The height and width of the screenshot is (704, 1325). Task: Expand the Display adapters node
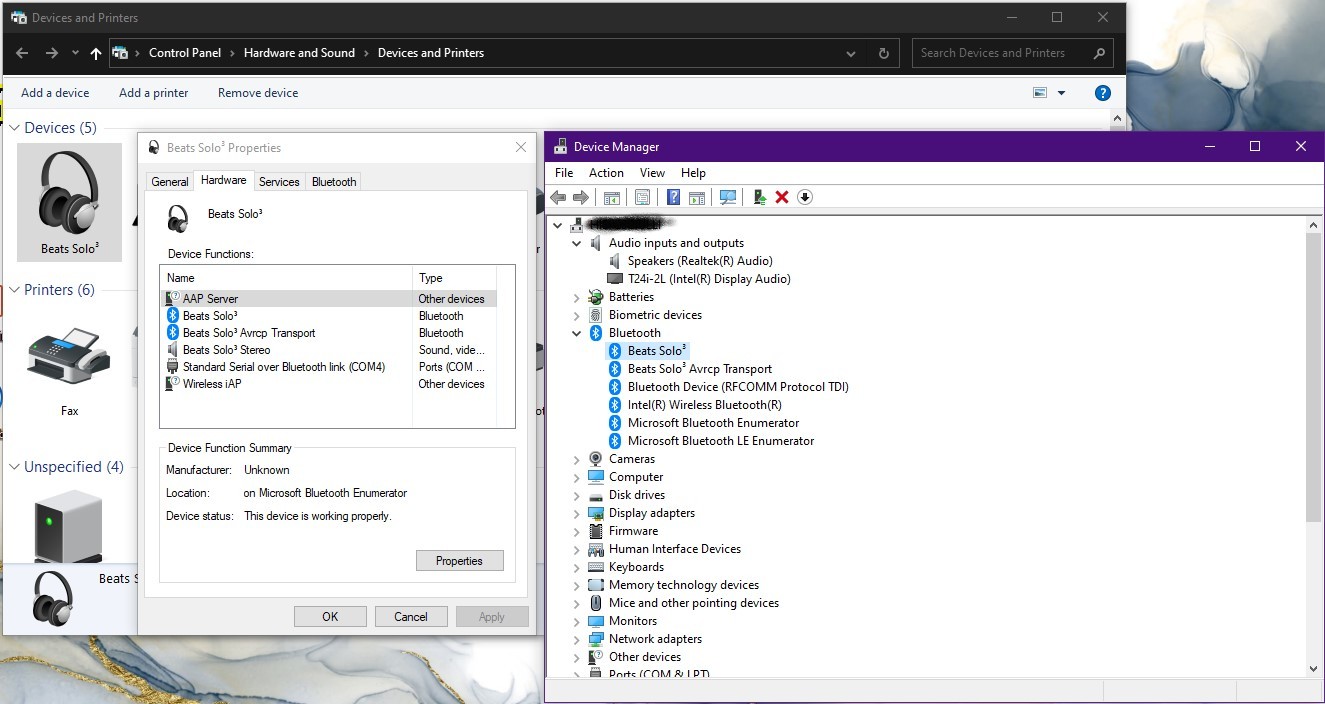click(x=577, y=513)
